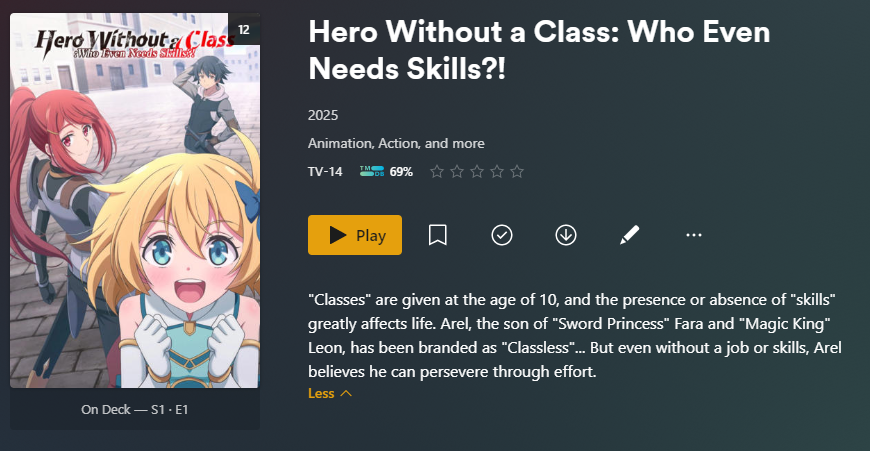
Task: Rate the show five stars
Action: click(x=517, y=171)
